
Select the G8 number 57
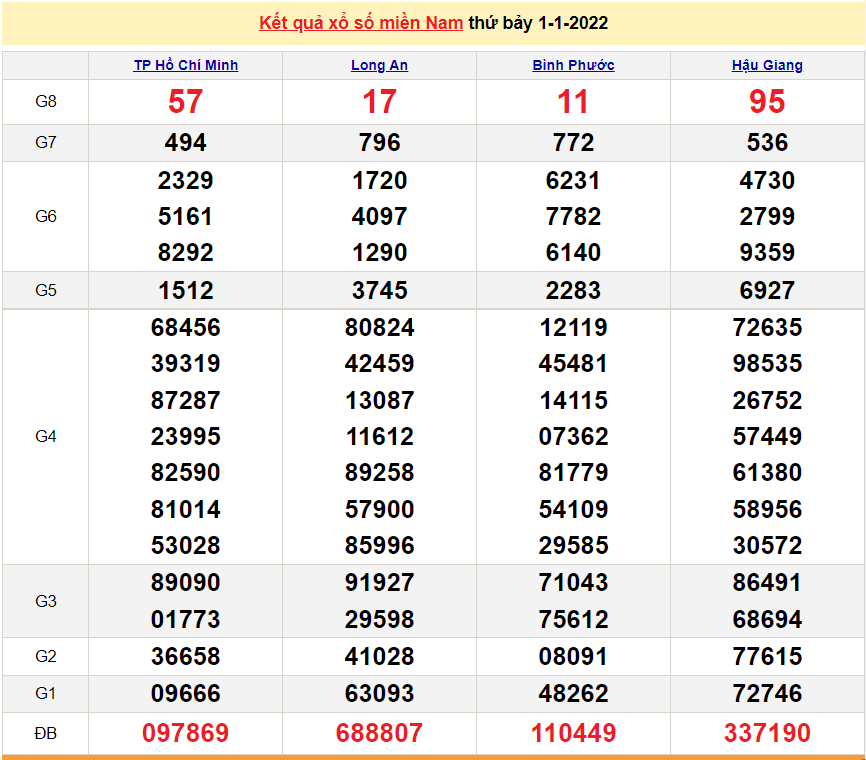(186, 102)
